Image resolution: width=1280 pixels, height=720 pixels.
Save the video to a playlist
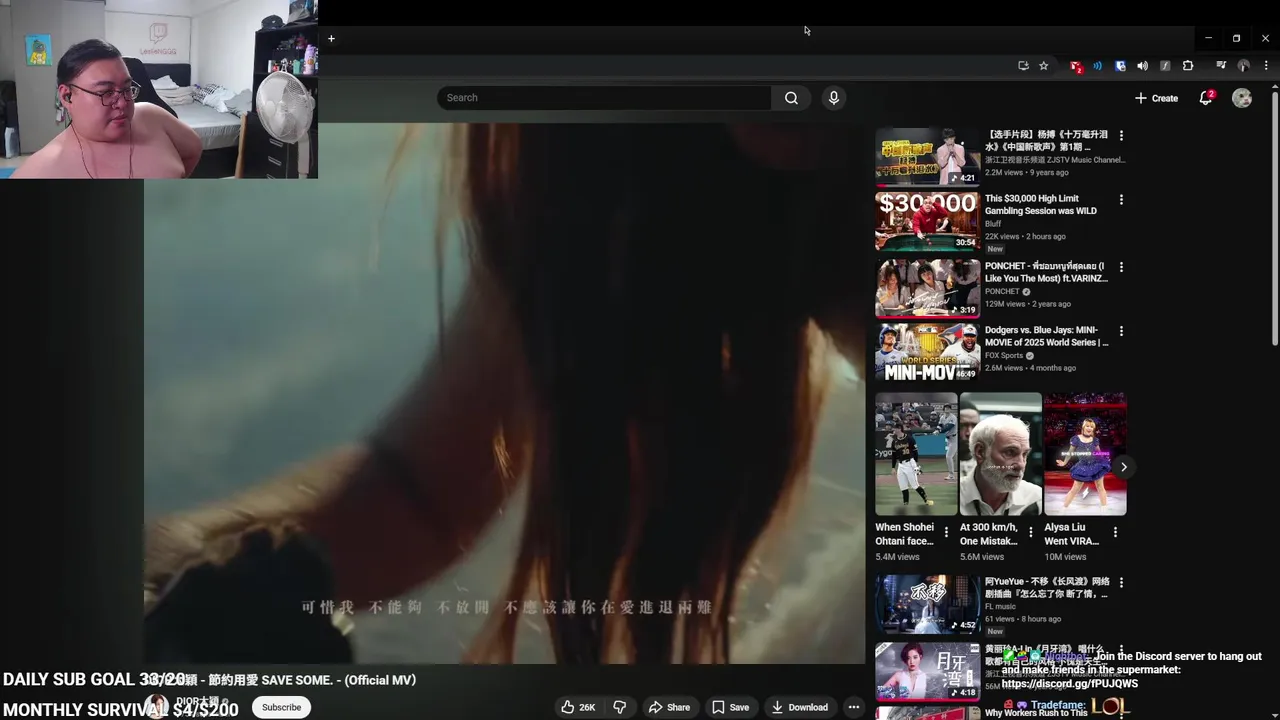[x=730, y=707]
